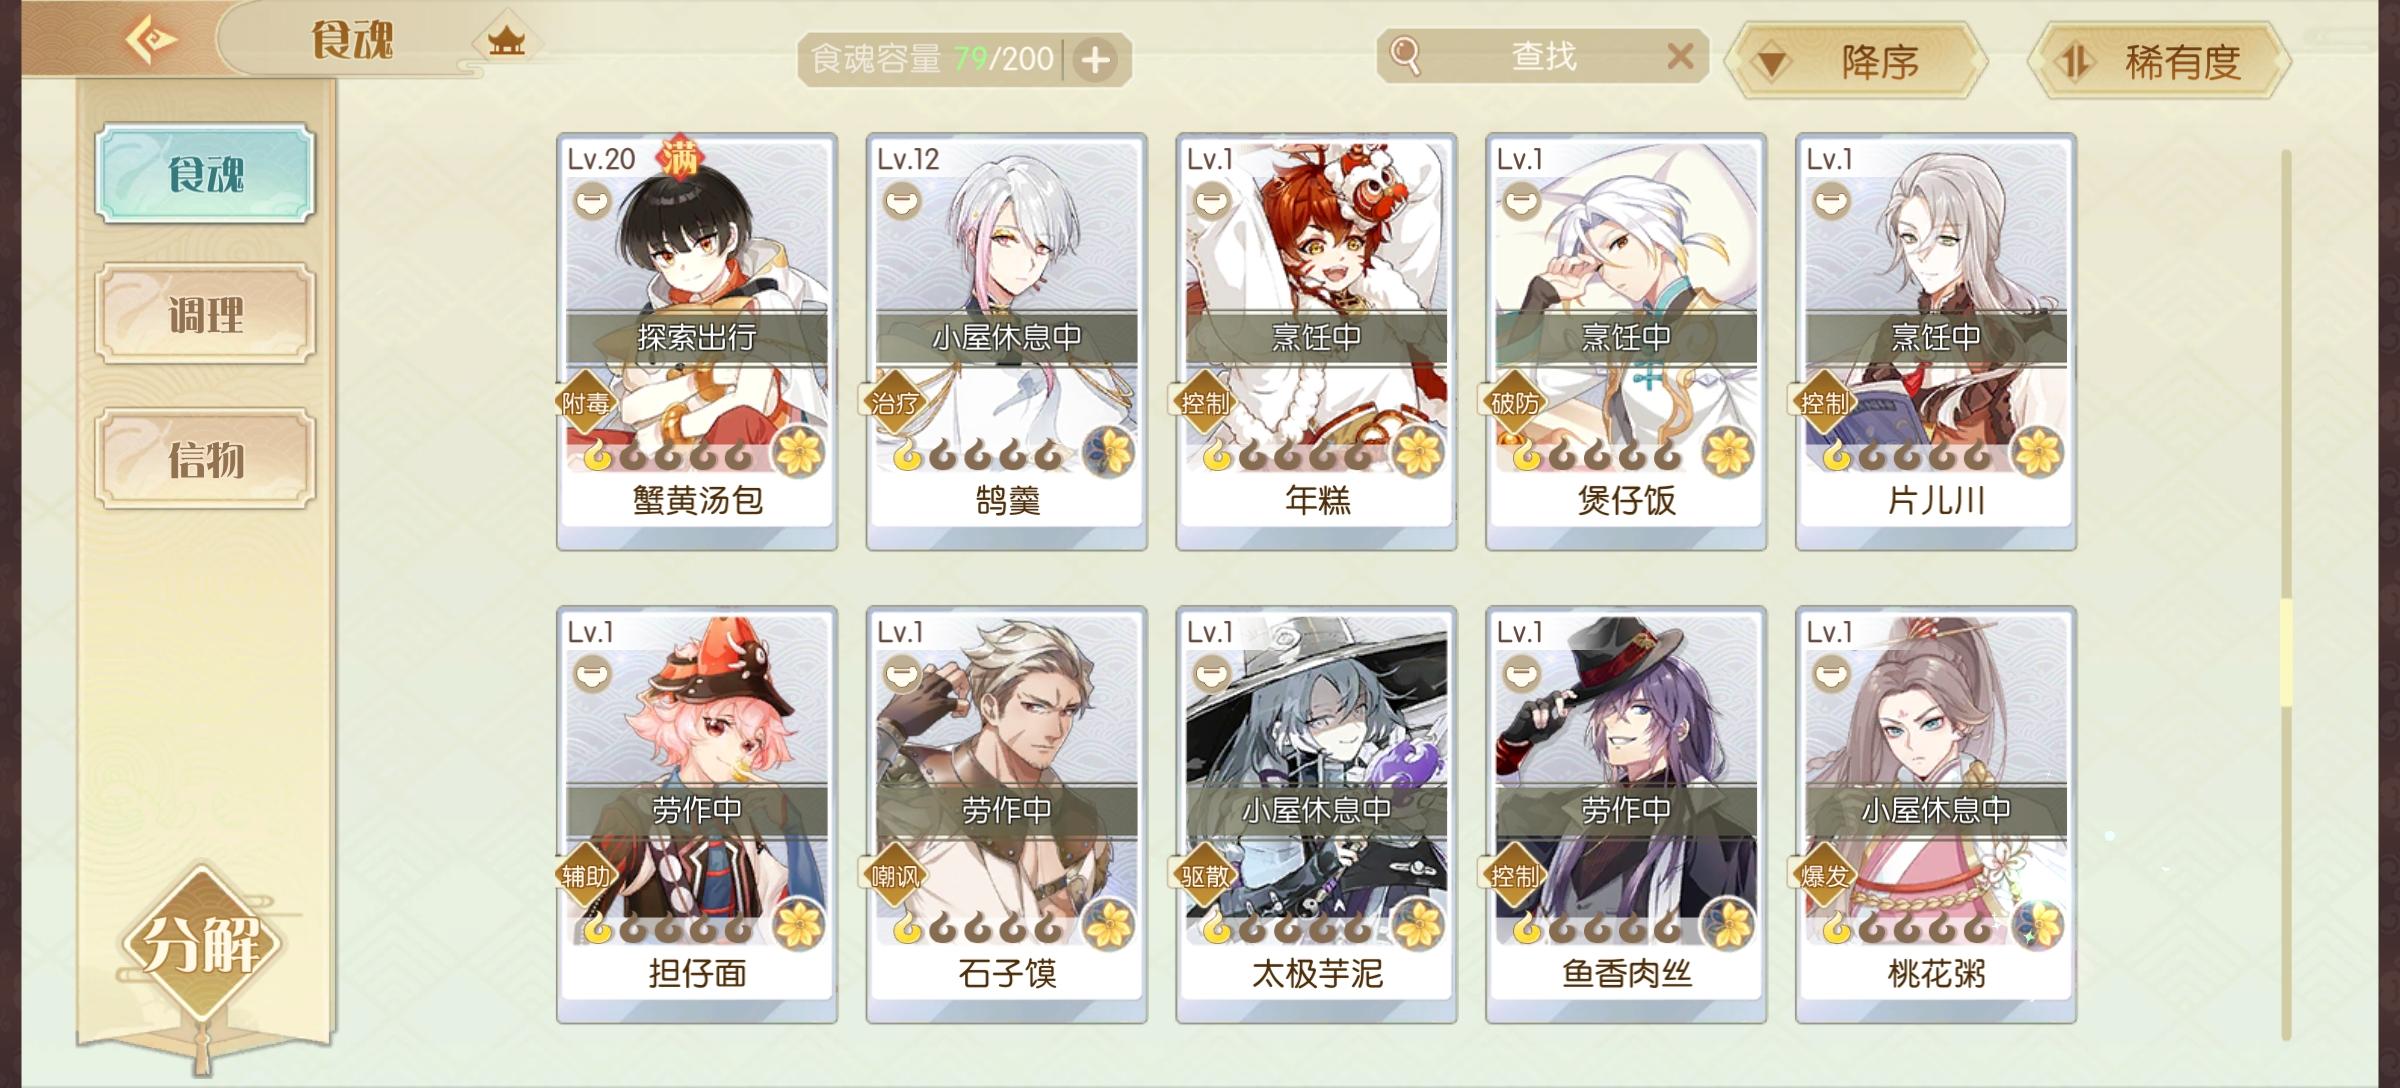Click the 查找 search field
Viewport: 2400px width, 1088px height.
click(1542, 56)
